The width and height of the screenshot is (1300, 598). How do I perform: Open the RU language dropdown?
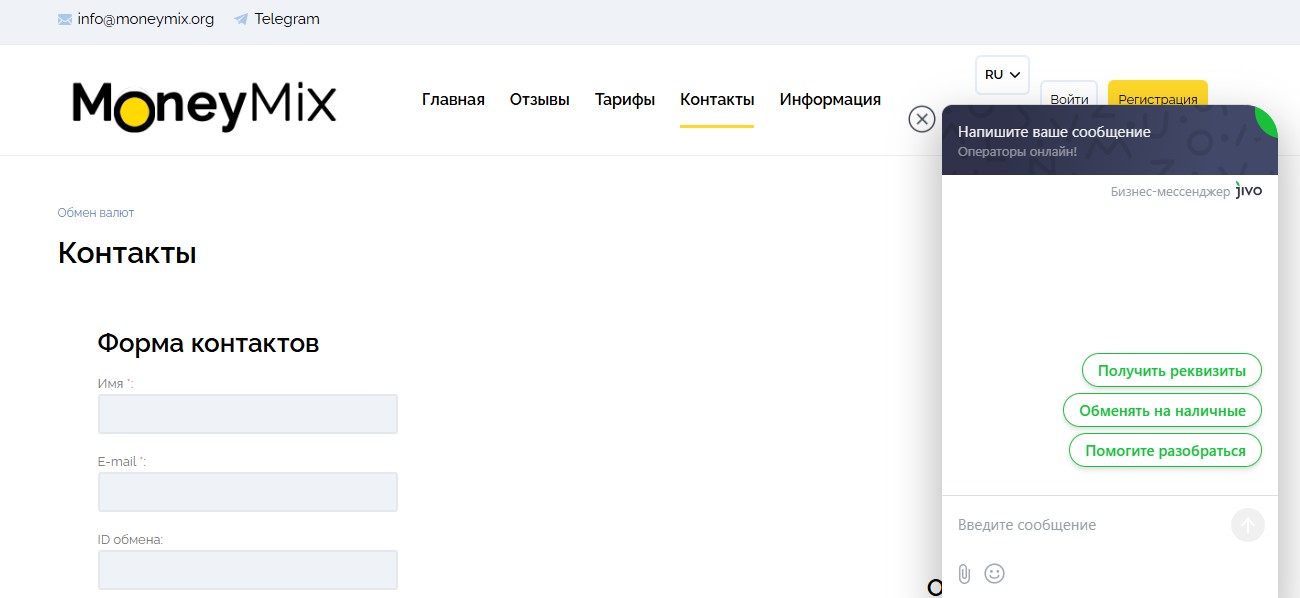[x=1002, y=75]
